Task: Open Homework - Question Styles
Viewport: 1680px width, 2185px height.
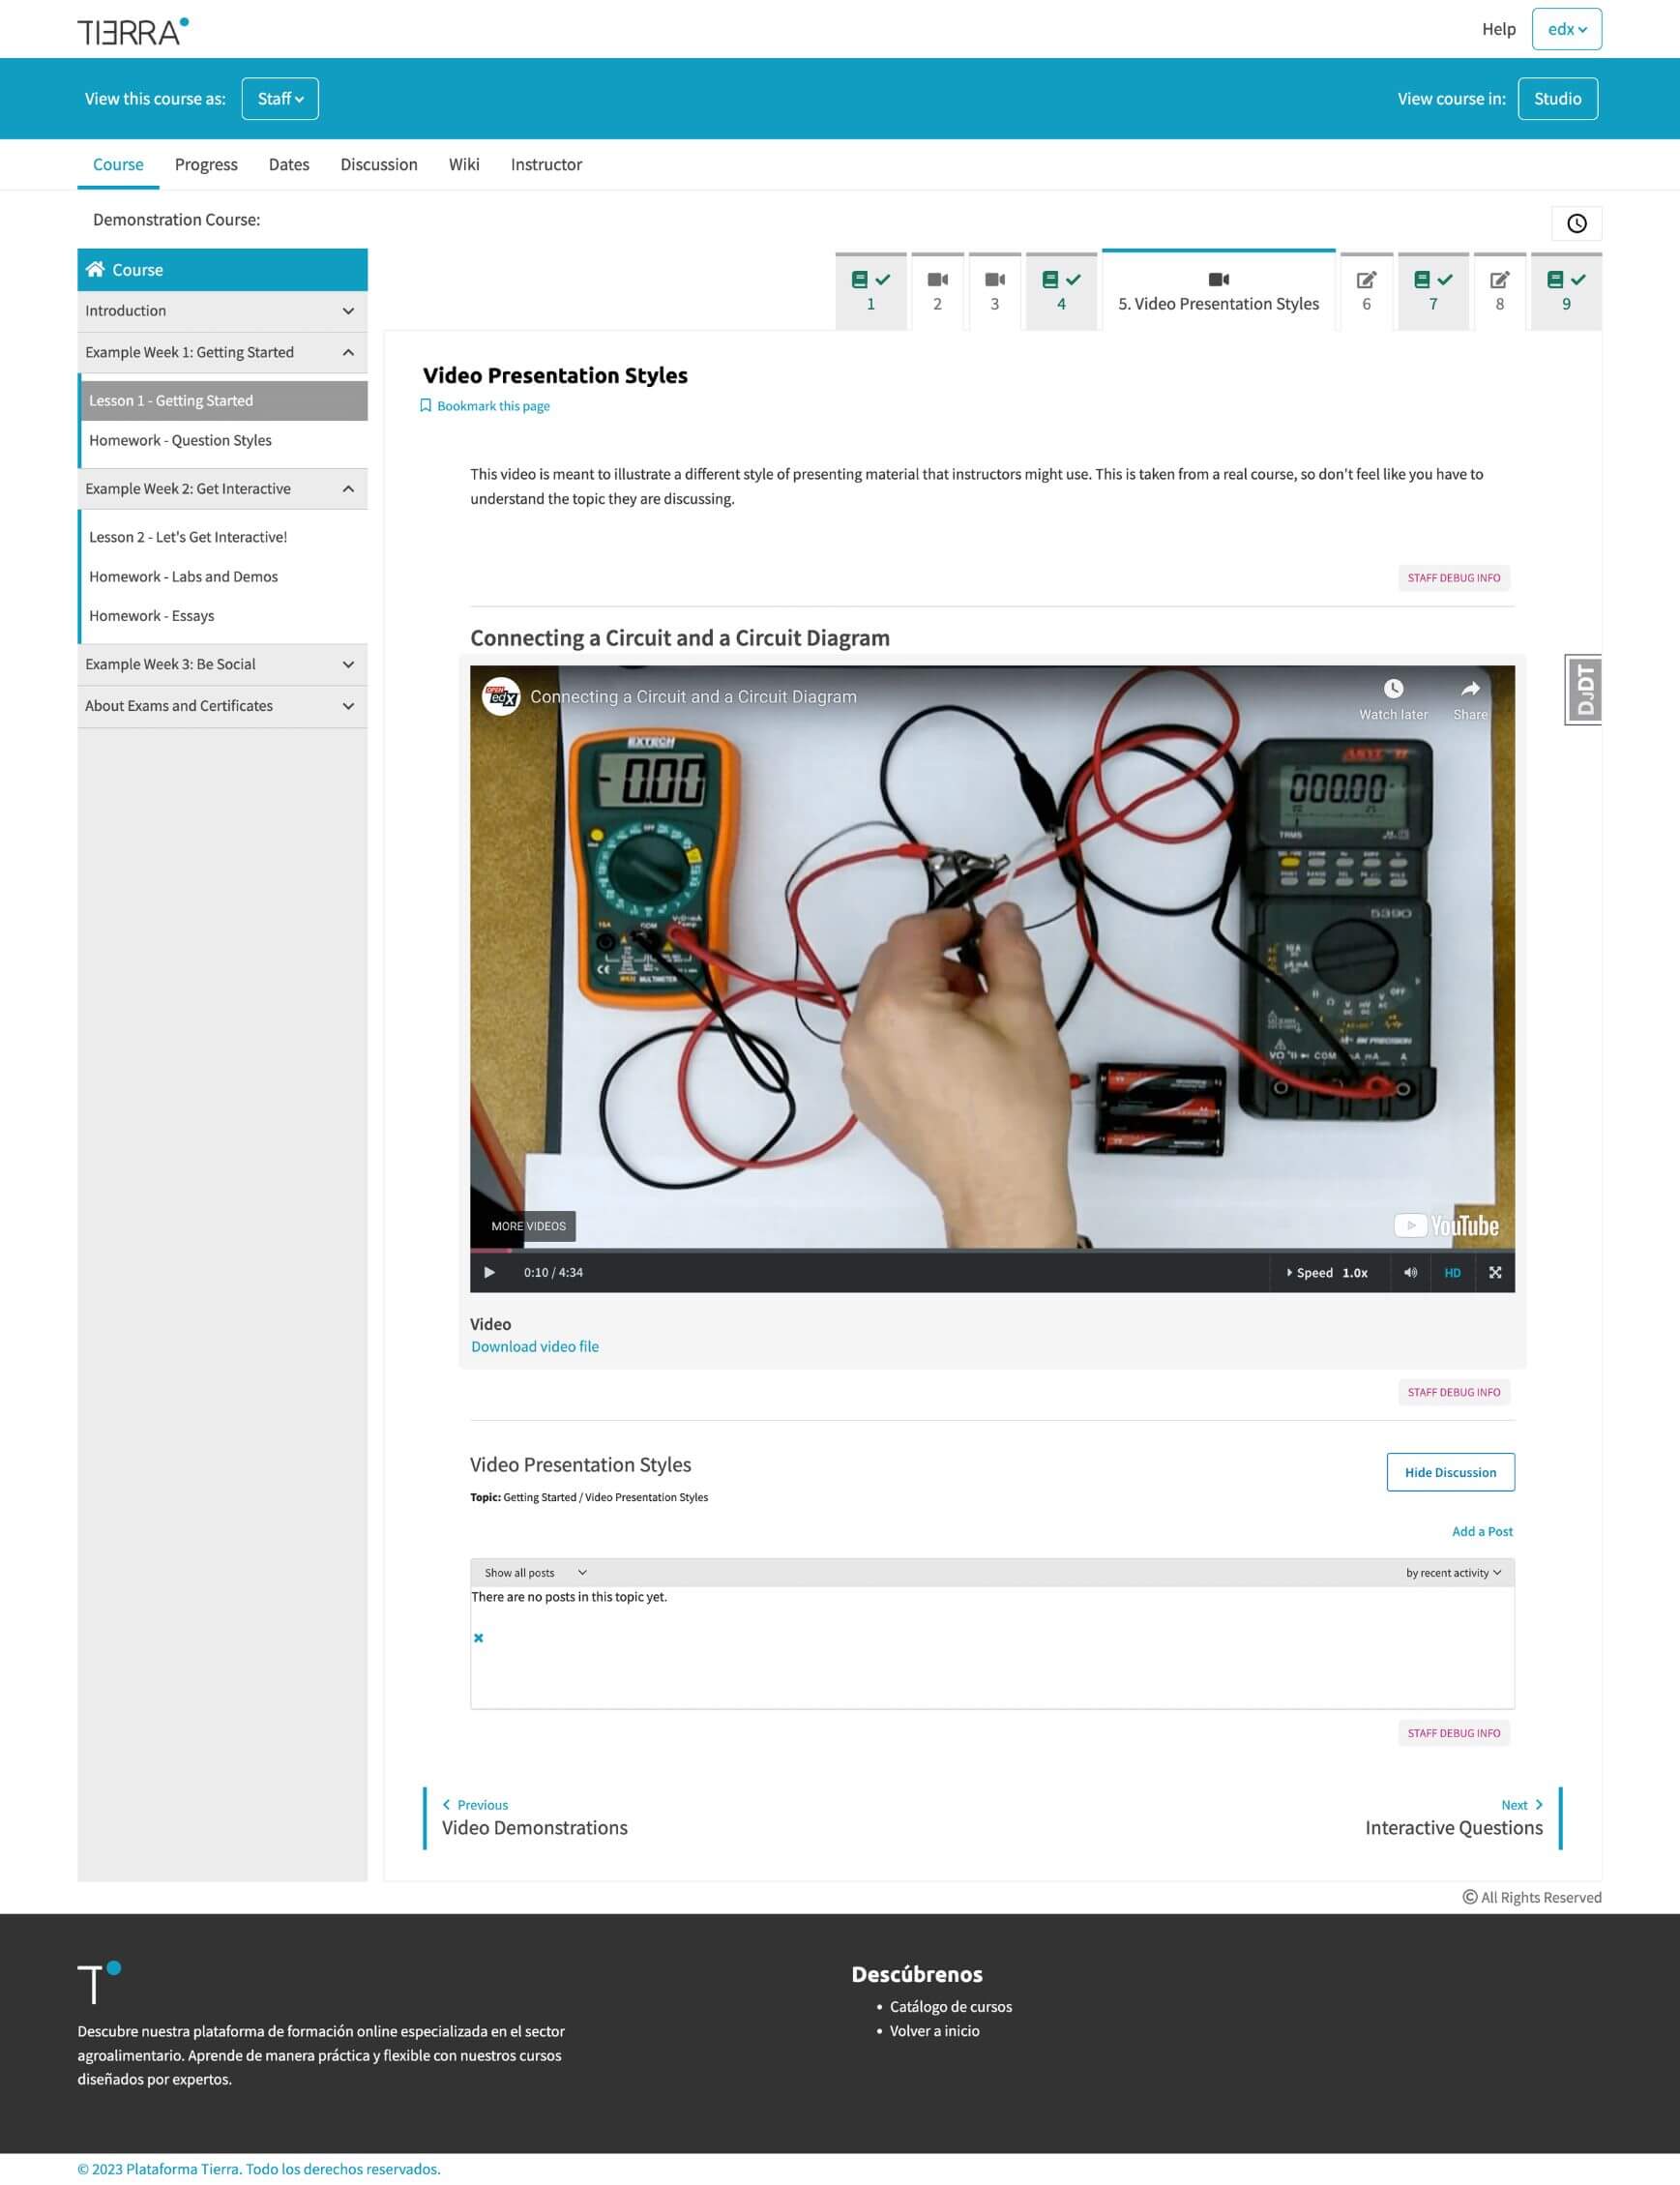Action: pyautogui.click(x=180, y=440)
